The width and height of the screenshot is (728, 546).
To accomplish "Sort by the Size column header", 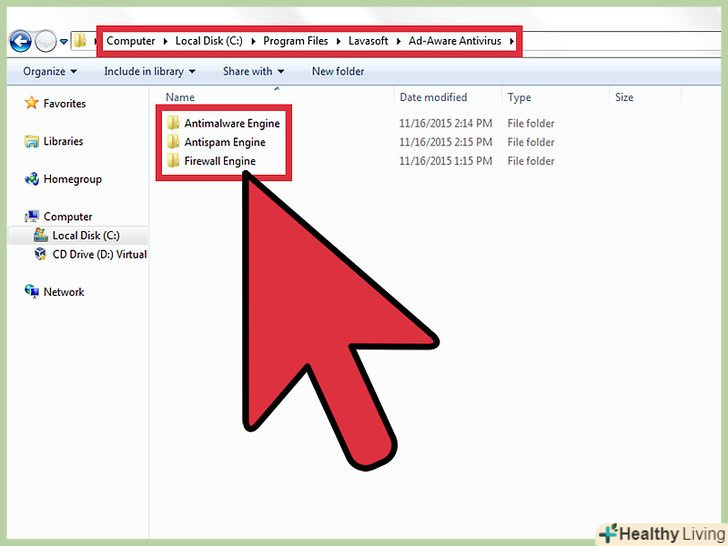I will (624, 98).
